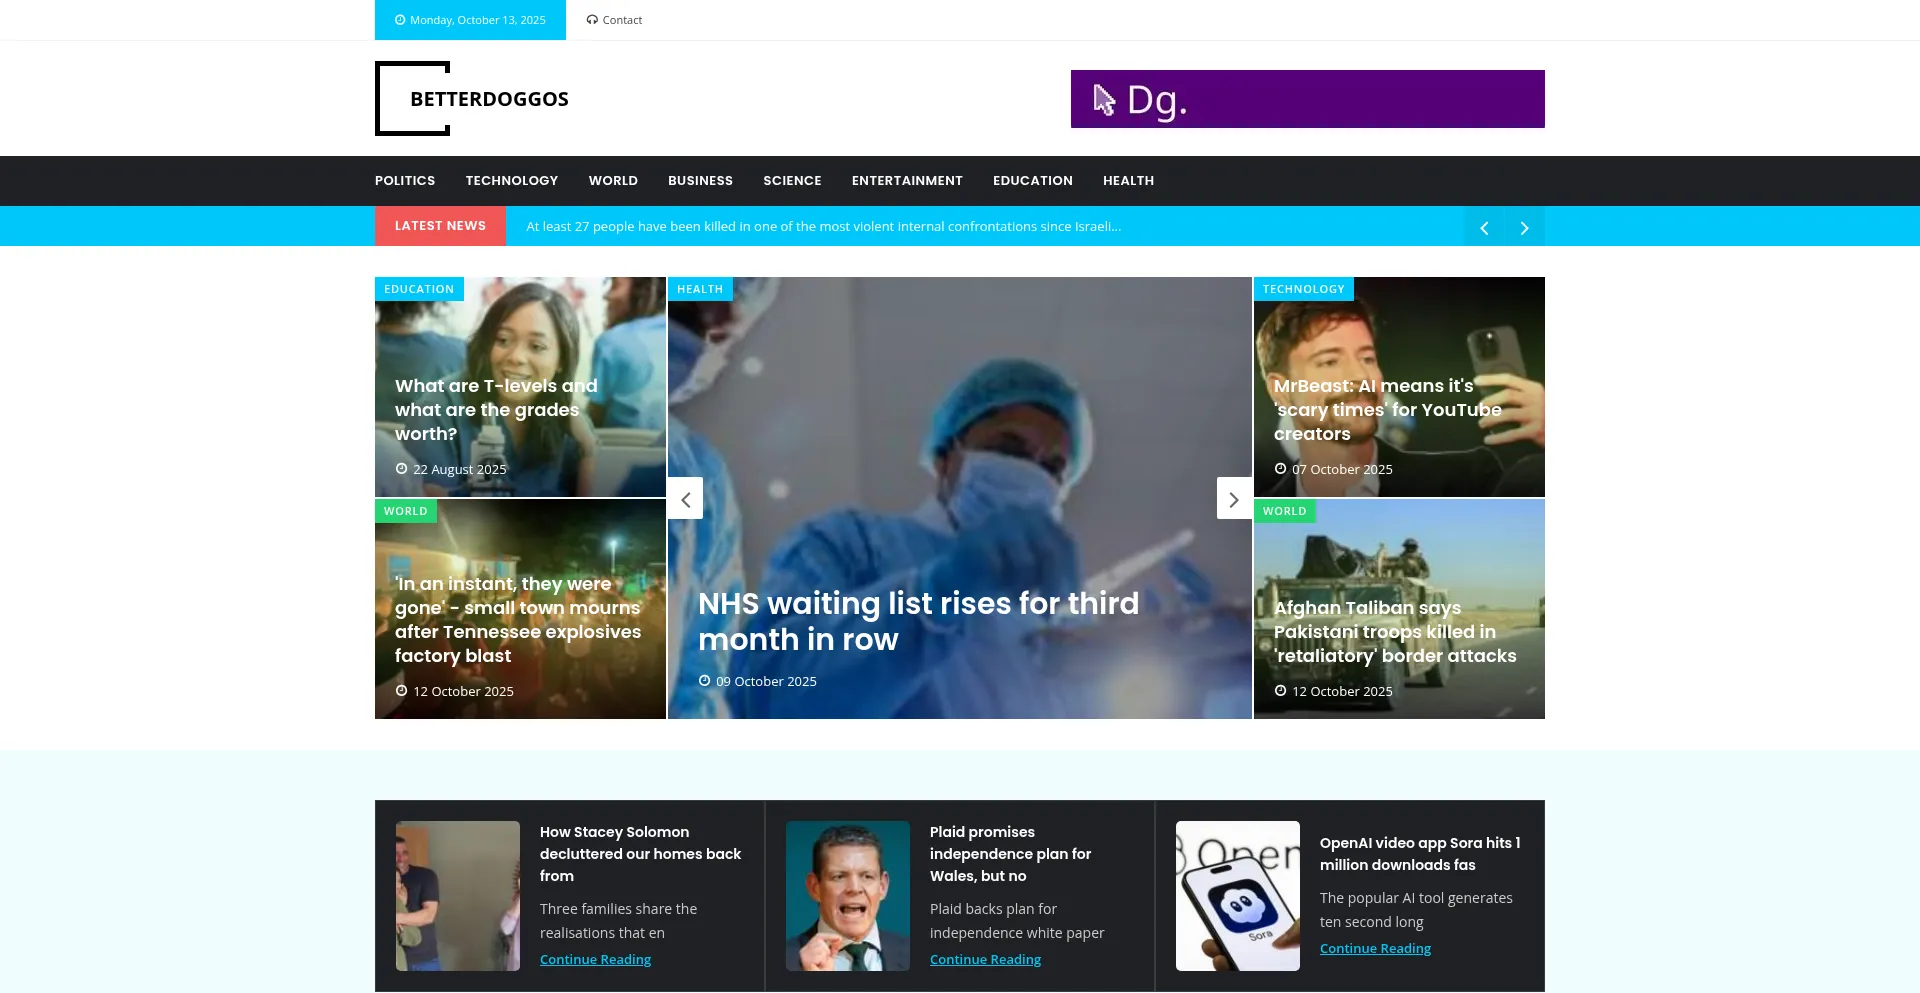Click the Education tag on T-levels story
Image resolution: width=1920 pixels, height=993 pixels.
(x=419, y=289)
